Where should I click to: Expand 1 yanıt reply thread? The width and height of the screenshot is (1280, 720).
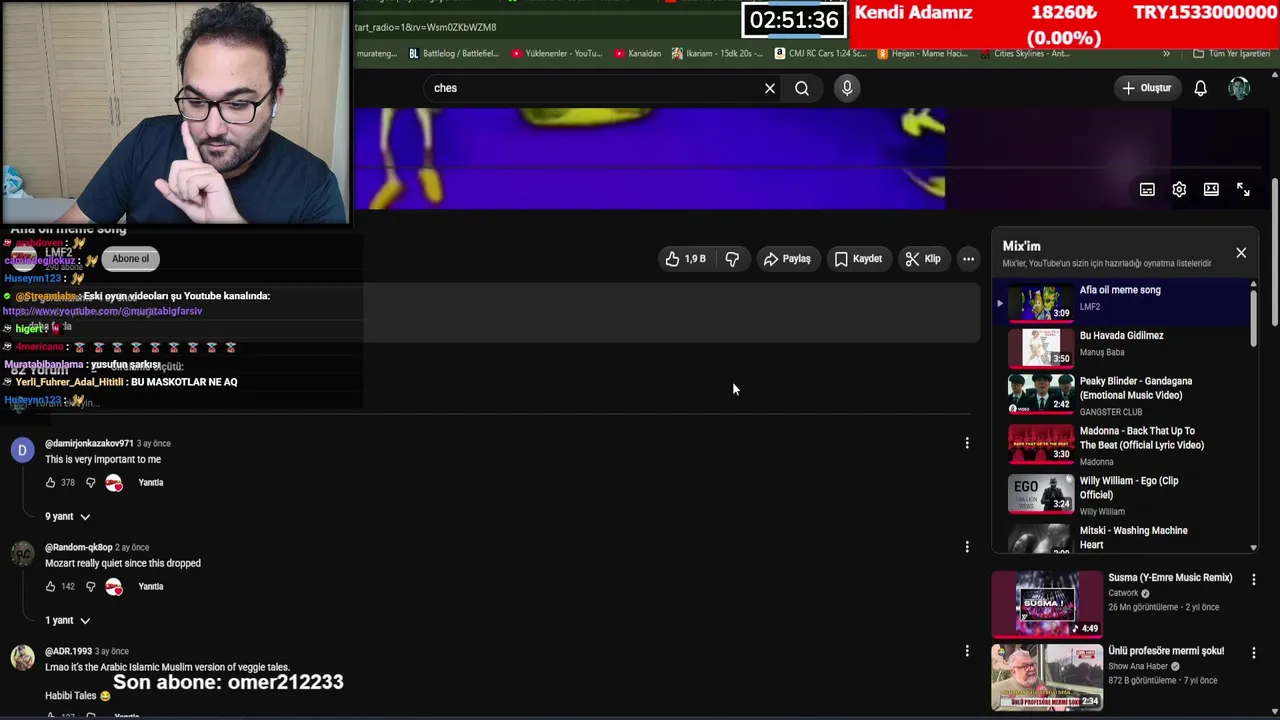coord(67,621)
